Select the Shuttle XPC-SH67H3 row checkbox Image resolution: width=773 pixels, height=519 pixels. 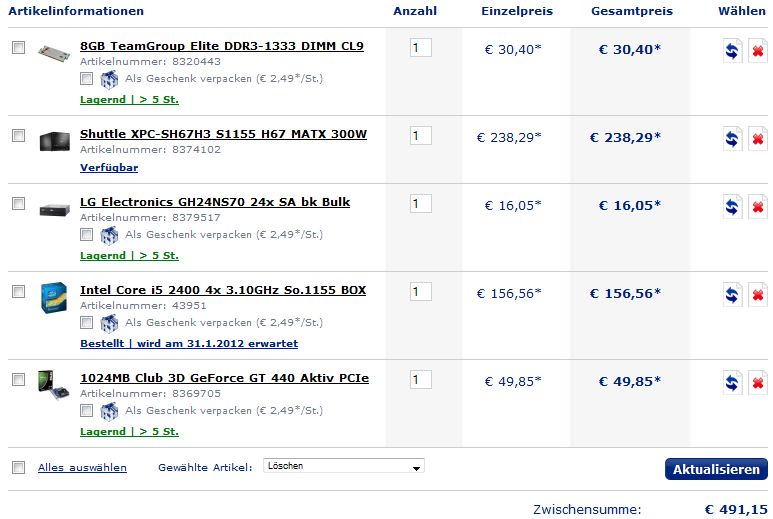[19, 135]
